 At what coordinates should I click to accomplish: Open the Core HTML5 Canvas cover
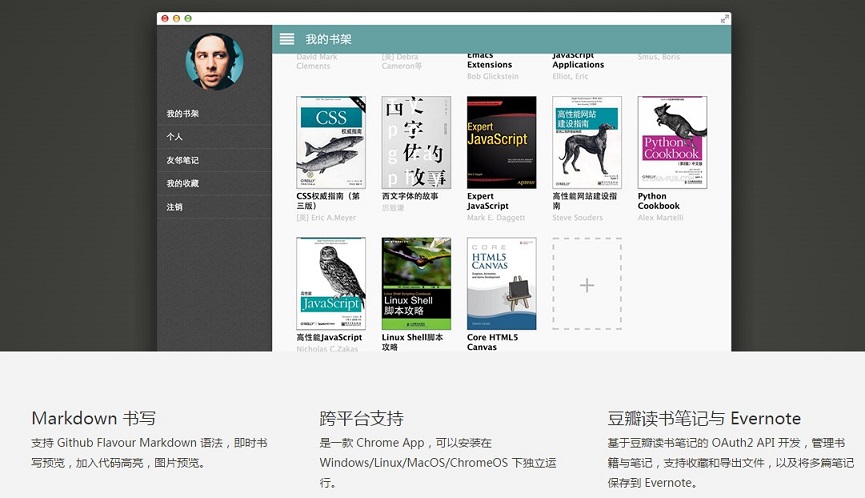[x=501, y=283]
